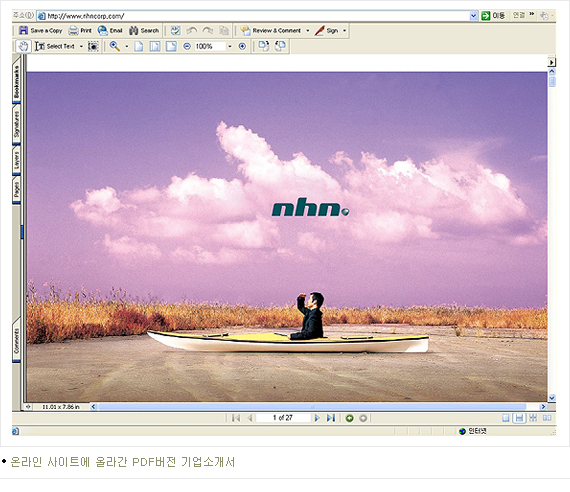Click the browser address bar URL

click(x=253, y=16)
